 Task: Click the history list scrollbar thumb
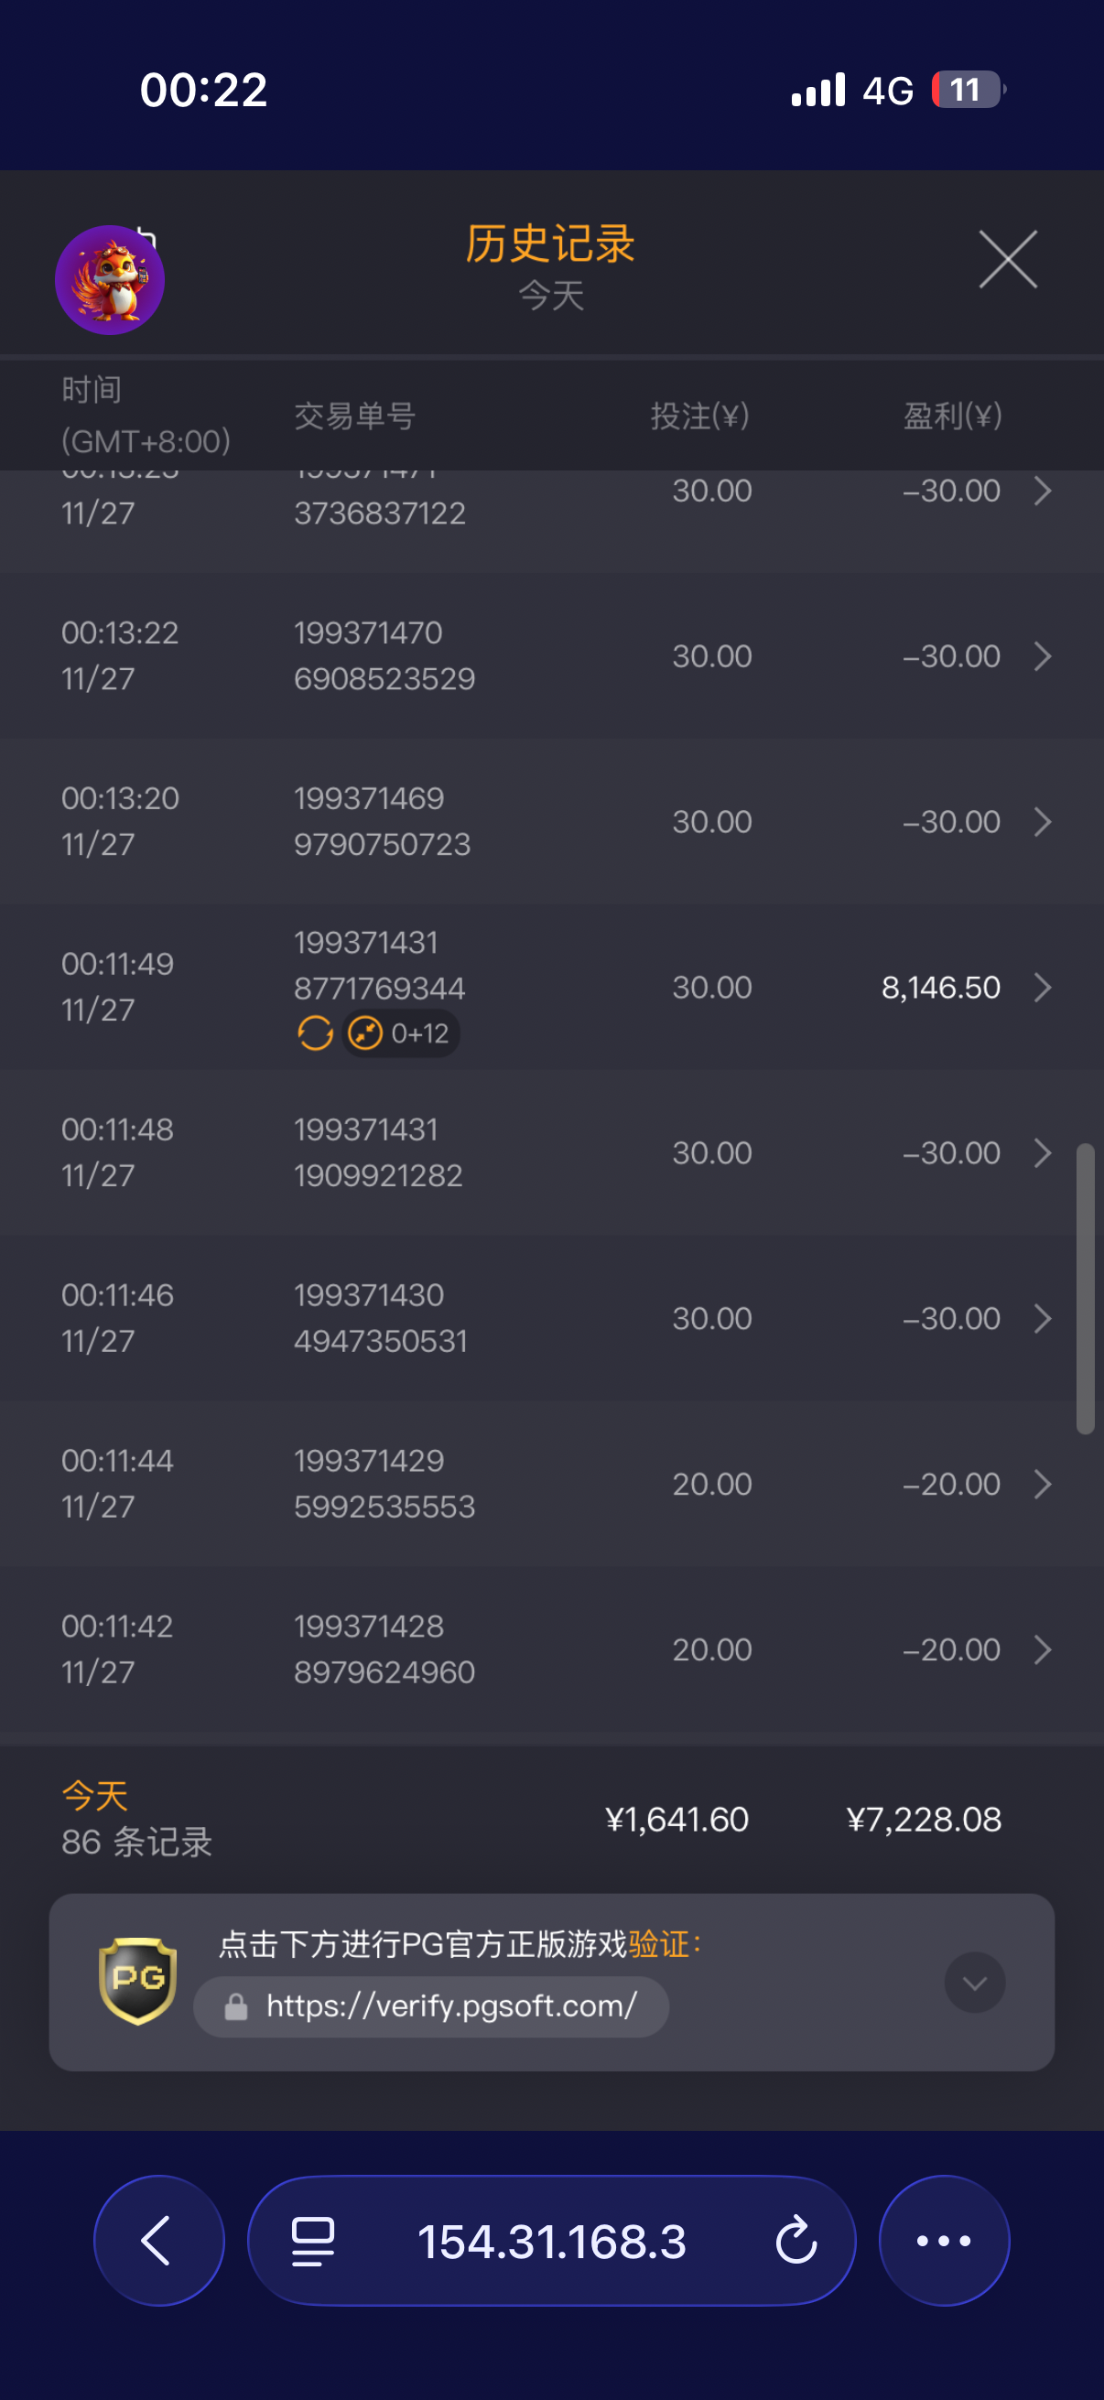pos(1085,1290)
